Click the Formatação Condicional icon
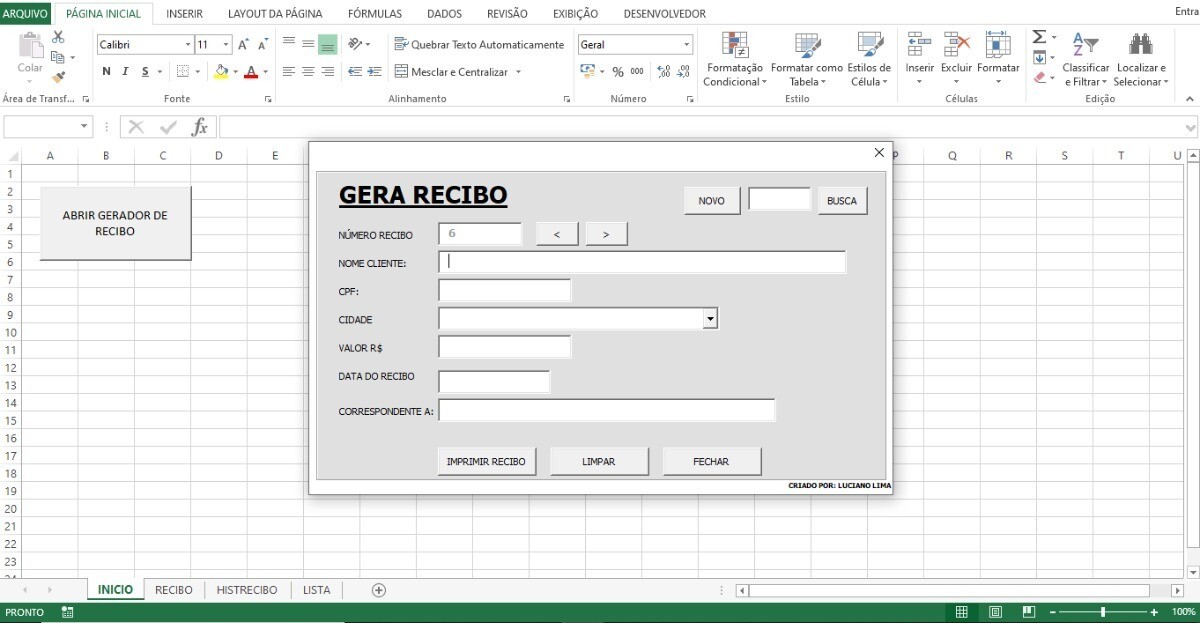1200x623 pixels. coord(735,46)
